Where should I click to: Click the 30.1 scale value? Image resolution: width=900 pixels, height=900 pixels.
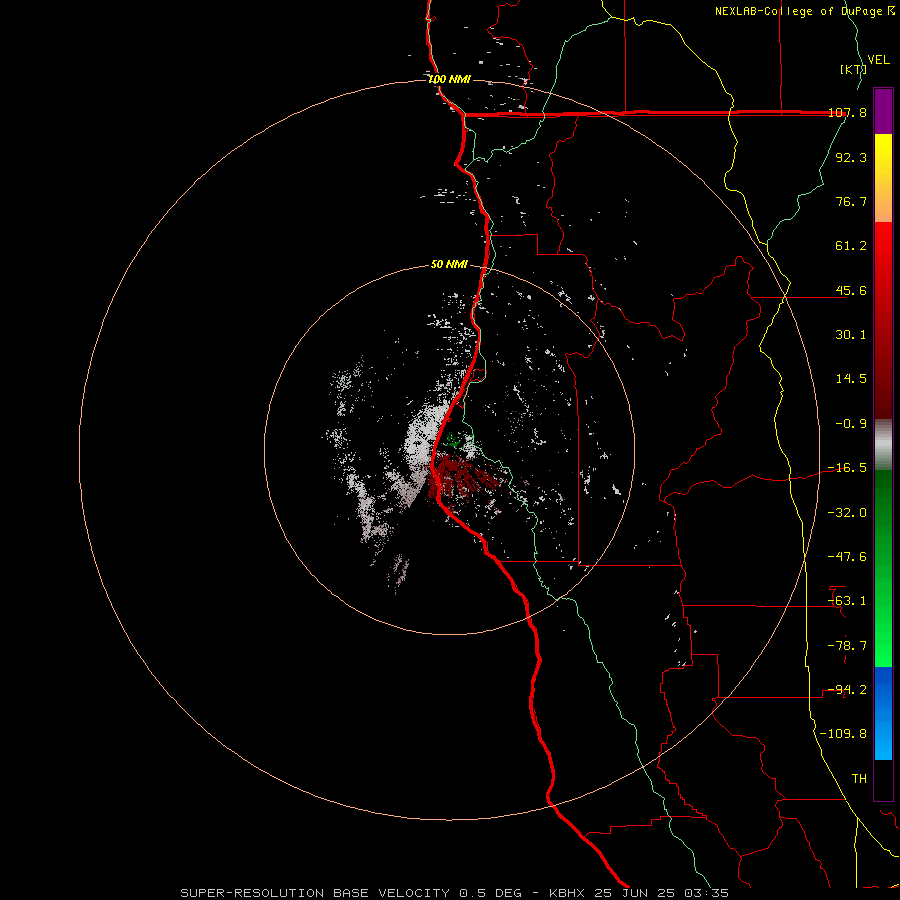(851, 335)
